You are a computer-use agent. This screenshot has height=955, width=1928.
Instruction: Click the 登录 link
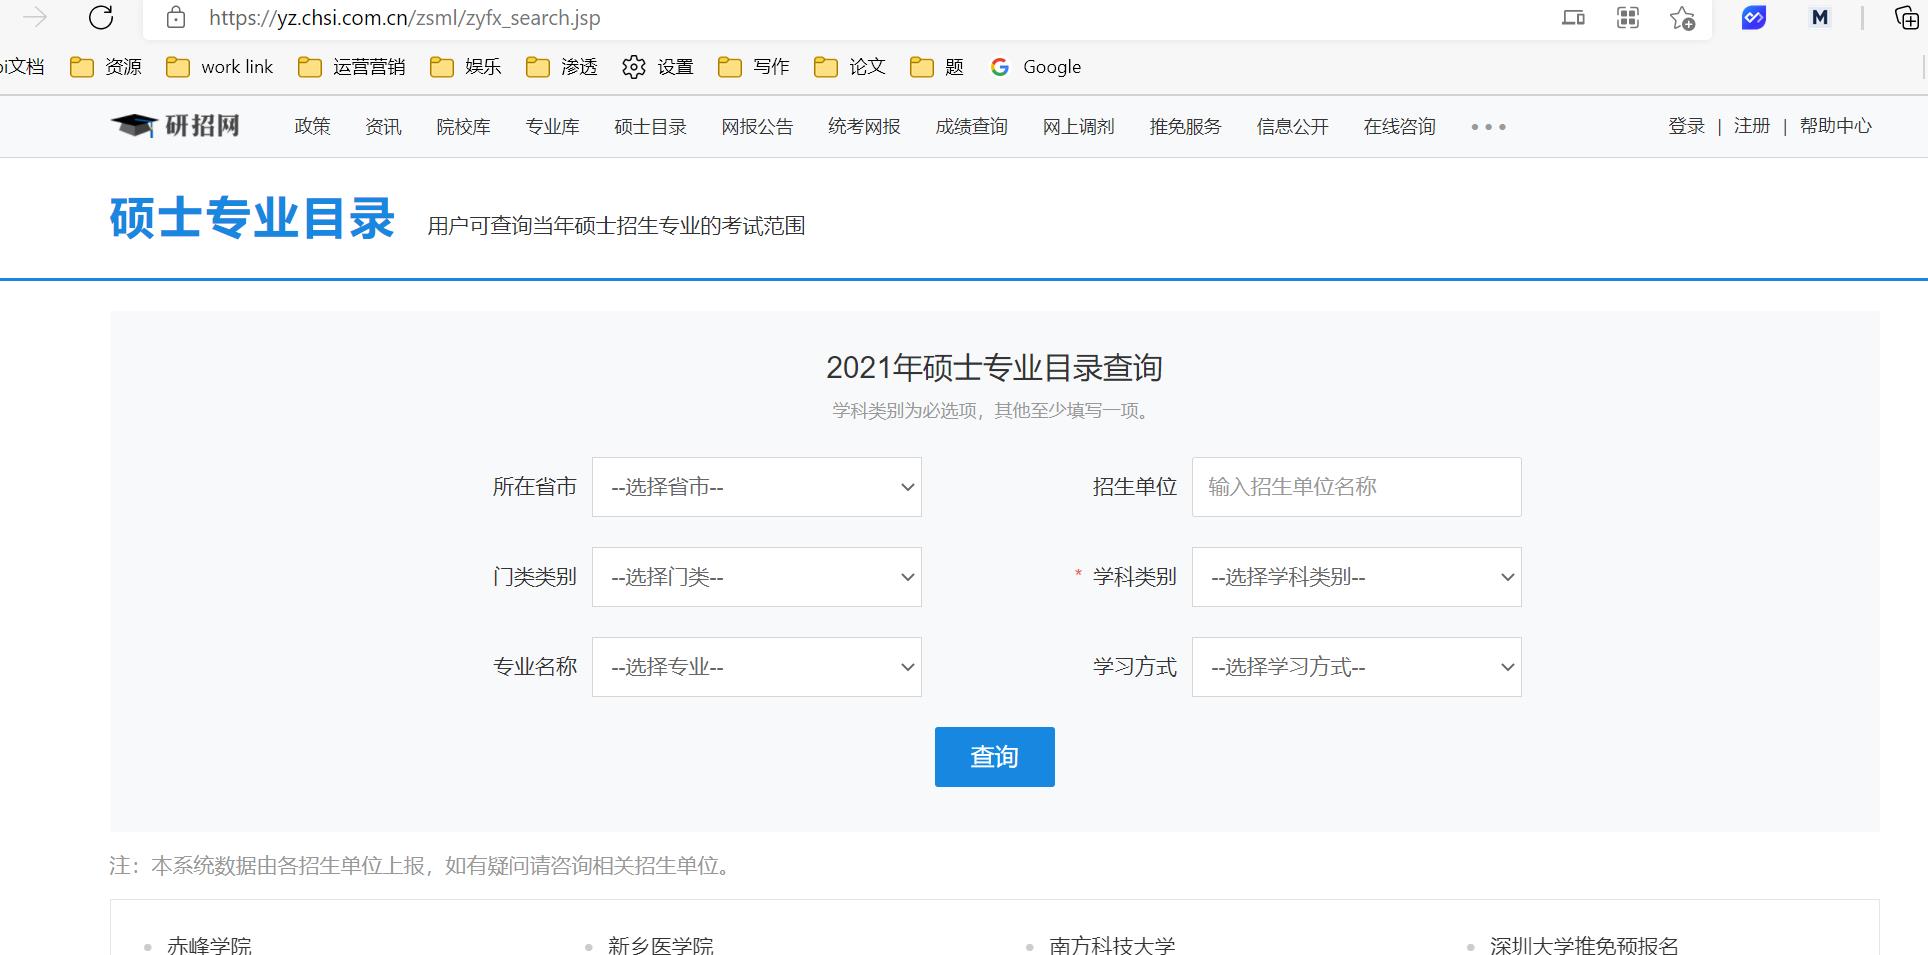click(x=1686, y=126)
